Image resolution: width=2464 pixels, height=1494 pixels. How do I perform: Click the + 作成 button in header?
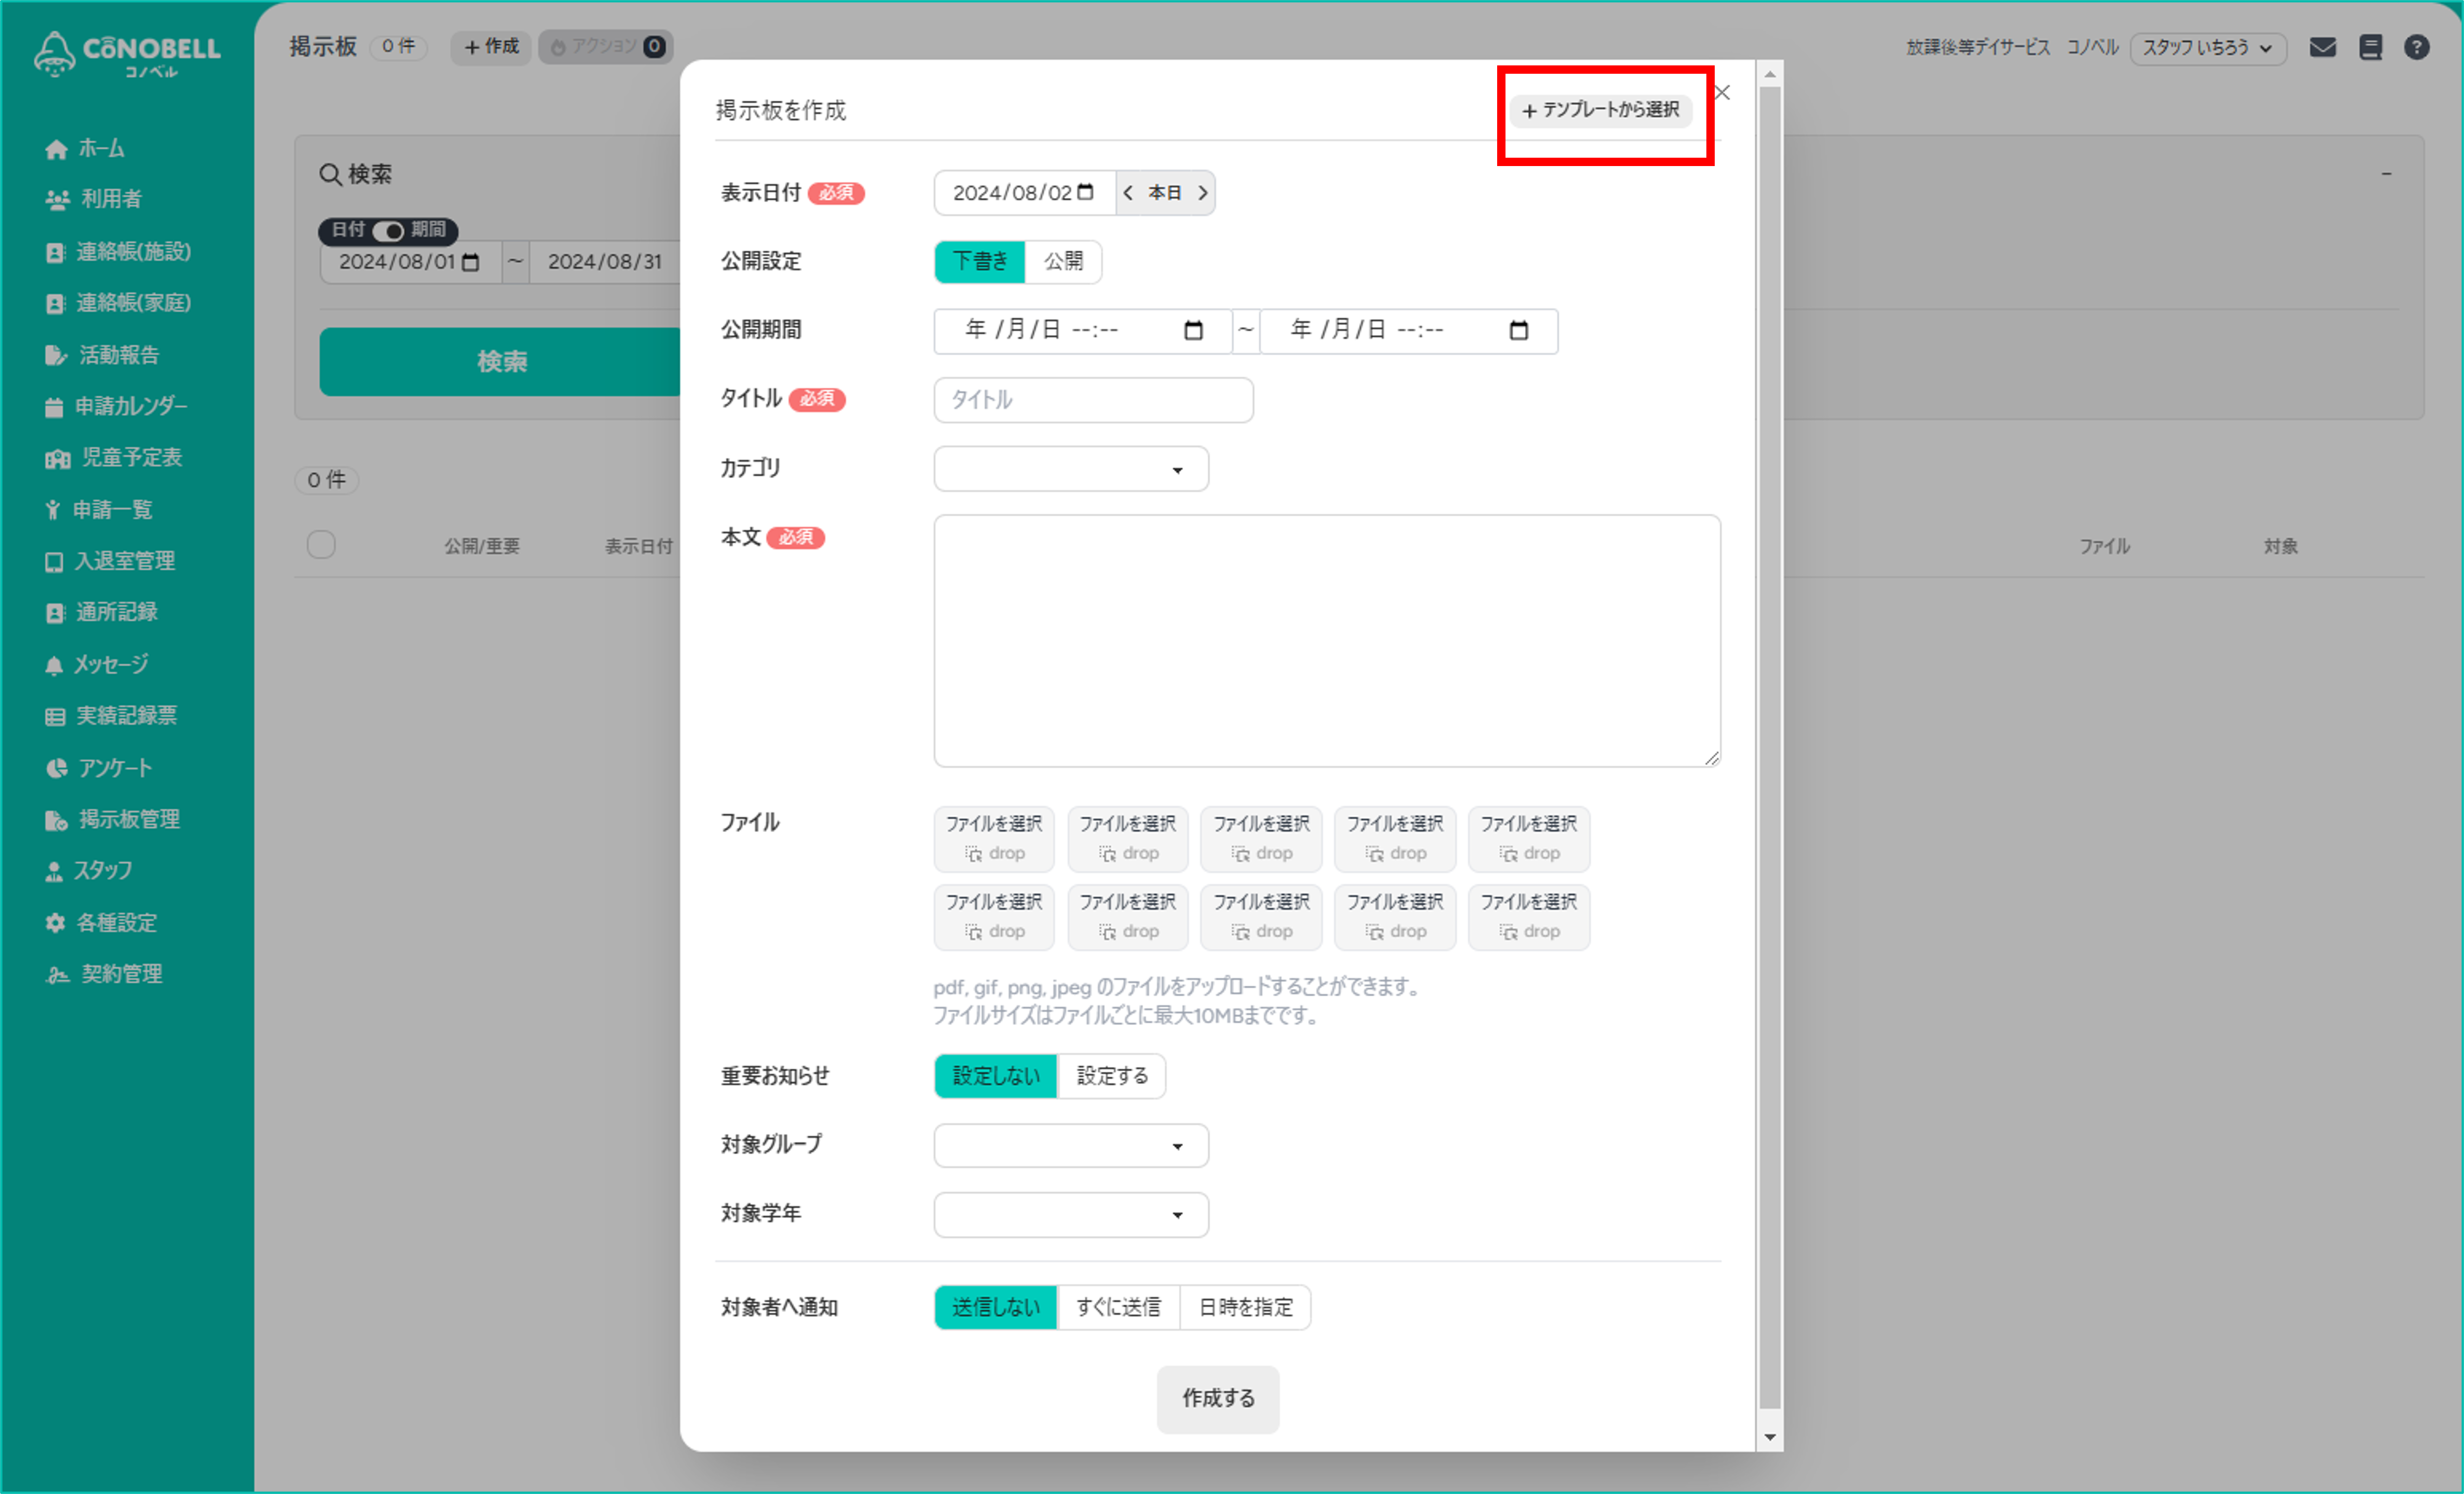pos(491,47)
